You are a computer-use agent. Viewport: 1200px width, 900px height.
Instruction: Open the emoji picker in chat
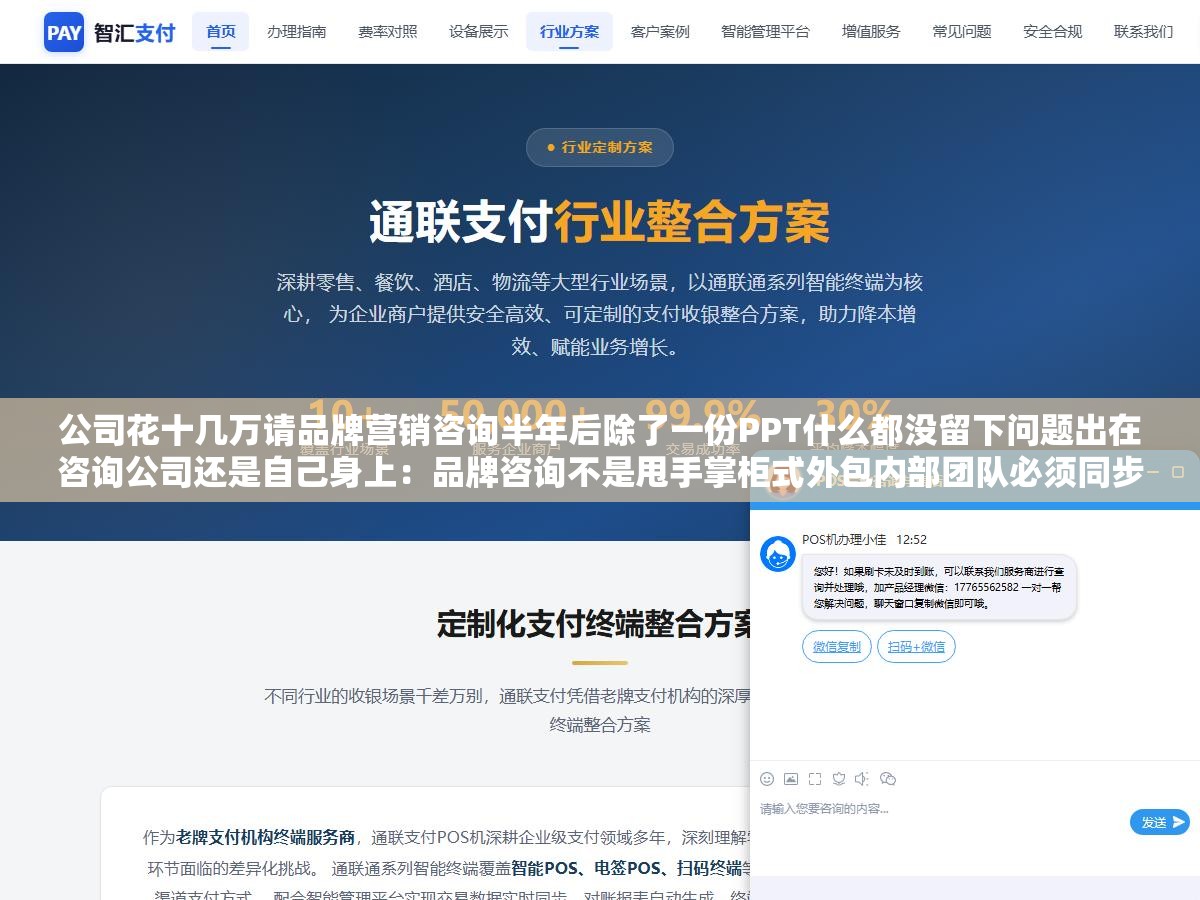tap(767, 778)
